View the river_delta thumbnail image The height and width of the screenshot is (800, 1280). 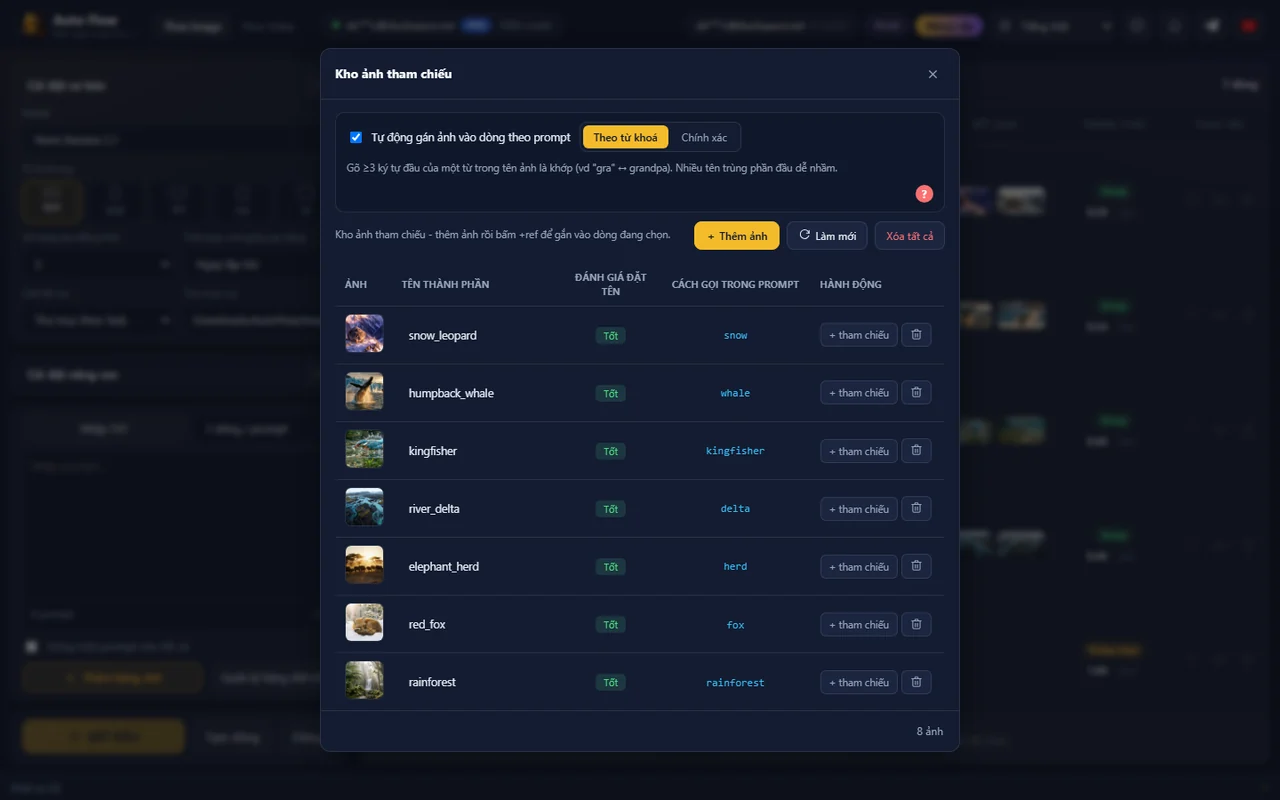[364, 507]
